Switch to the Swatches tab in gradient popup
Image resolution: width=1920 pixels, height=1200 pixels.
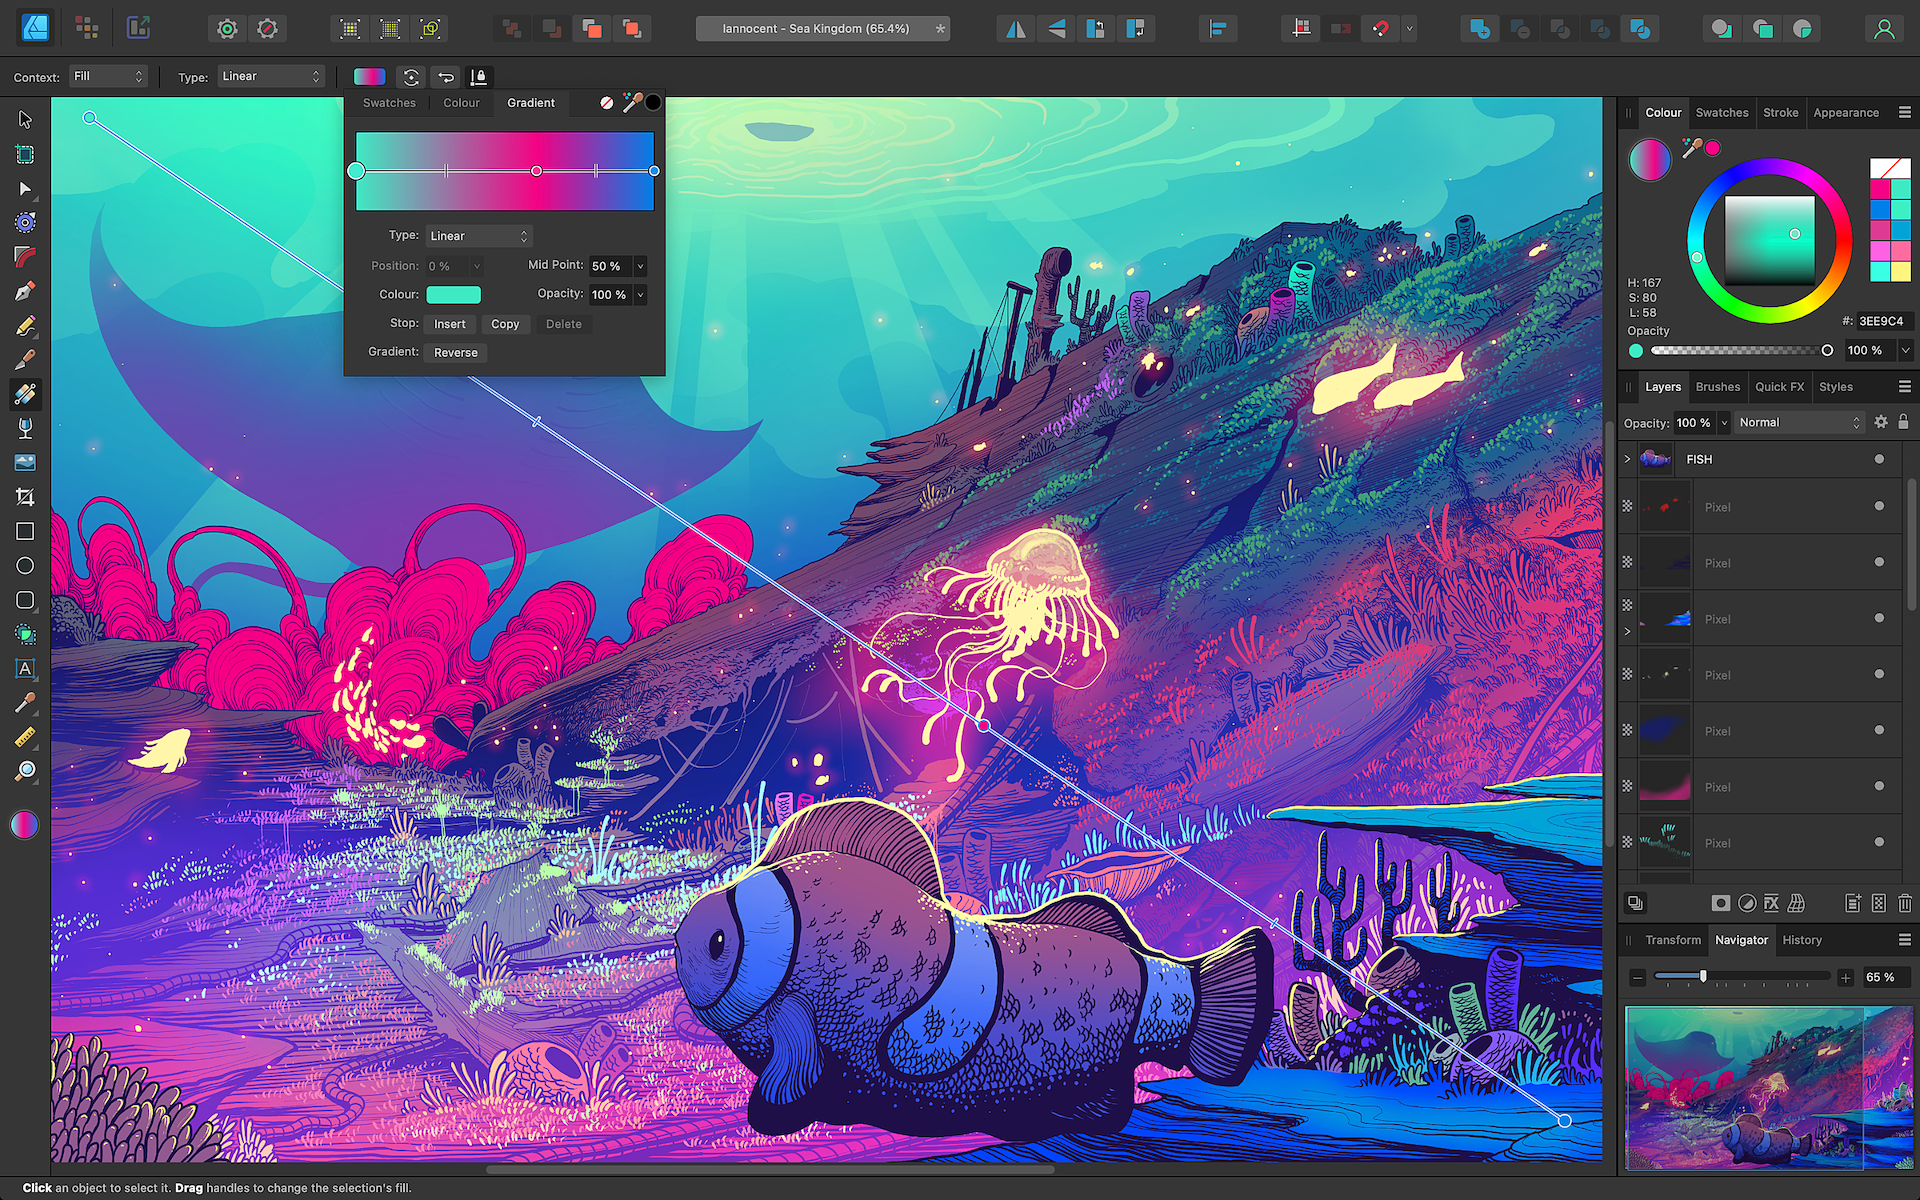coord(389,103)
